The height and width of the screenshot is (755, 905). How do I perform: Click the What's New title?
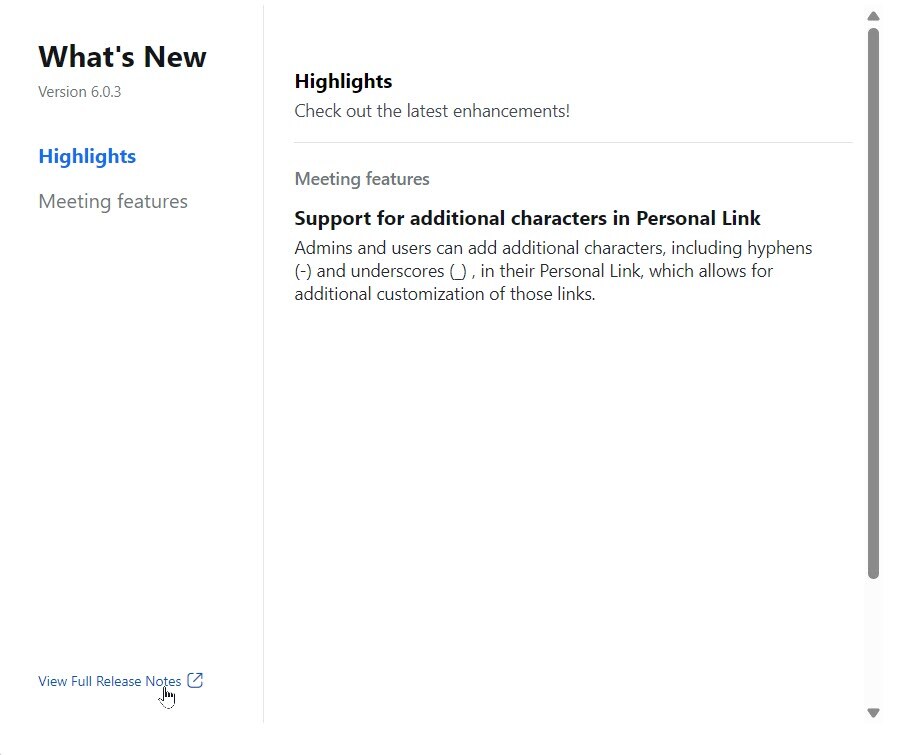122,56
